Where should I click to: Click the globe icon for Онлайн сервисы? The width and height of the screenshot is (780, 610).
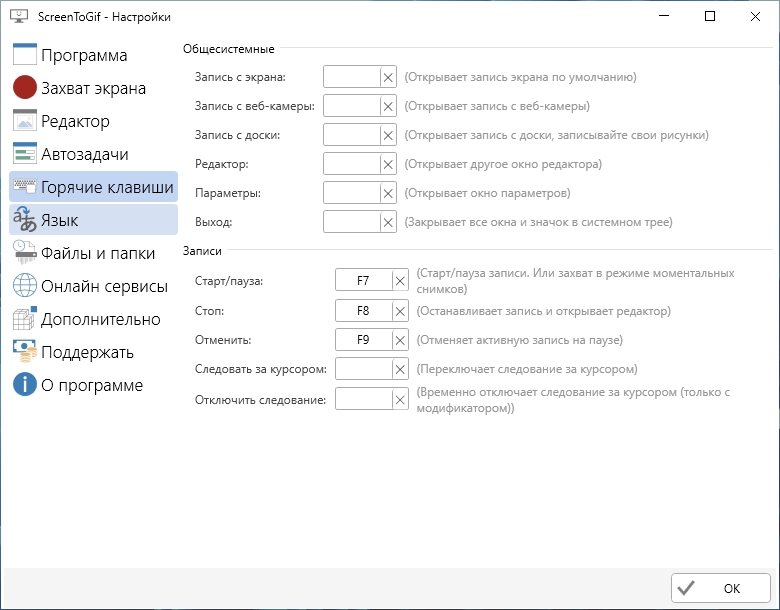[24, 286]
